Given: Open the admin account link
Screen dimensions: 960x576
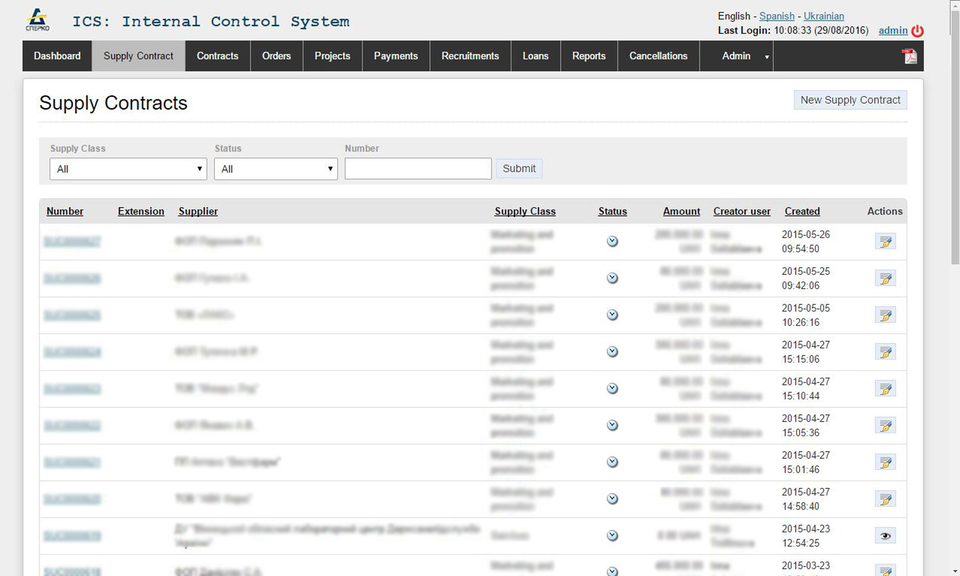Looking at the screenshot, I should 891,30.
